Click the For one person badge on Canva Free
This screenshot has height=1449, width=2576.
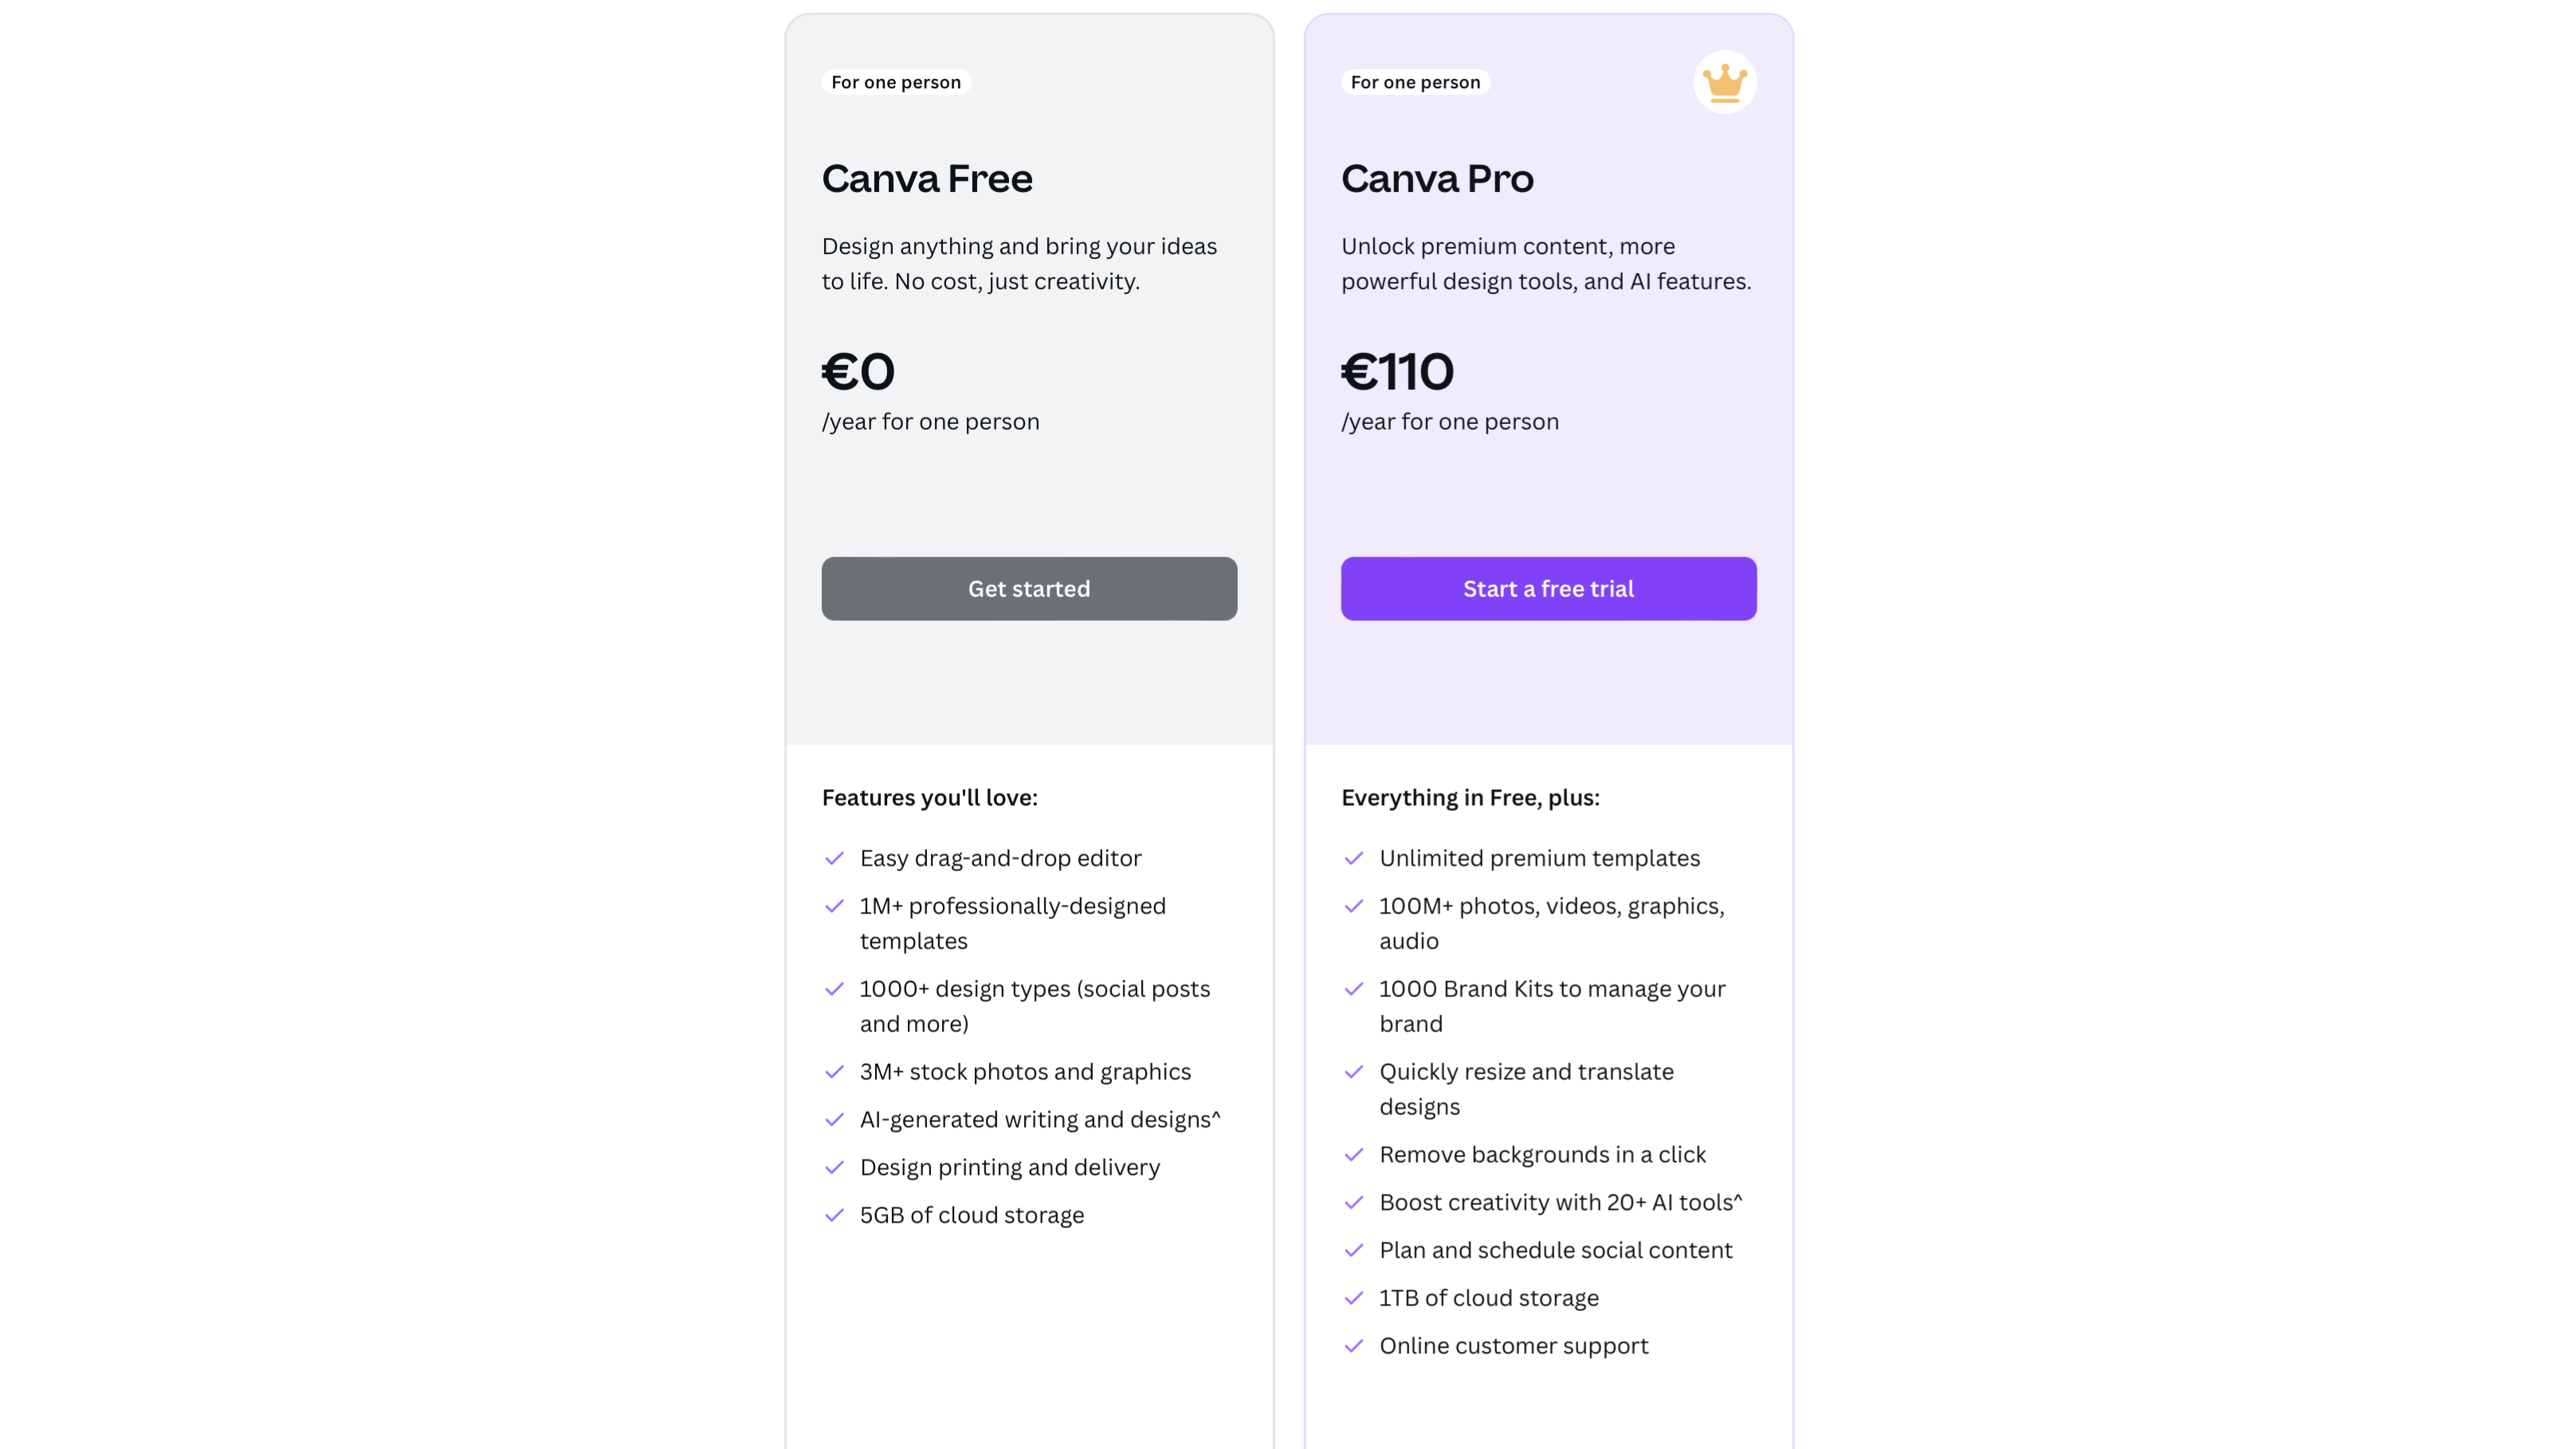click(895, 82)
